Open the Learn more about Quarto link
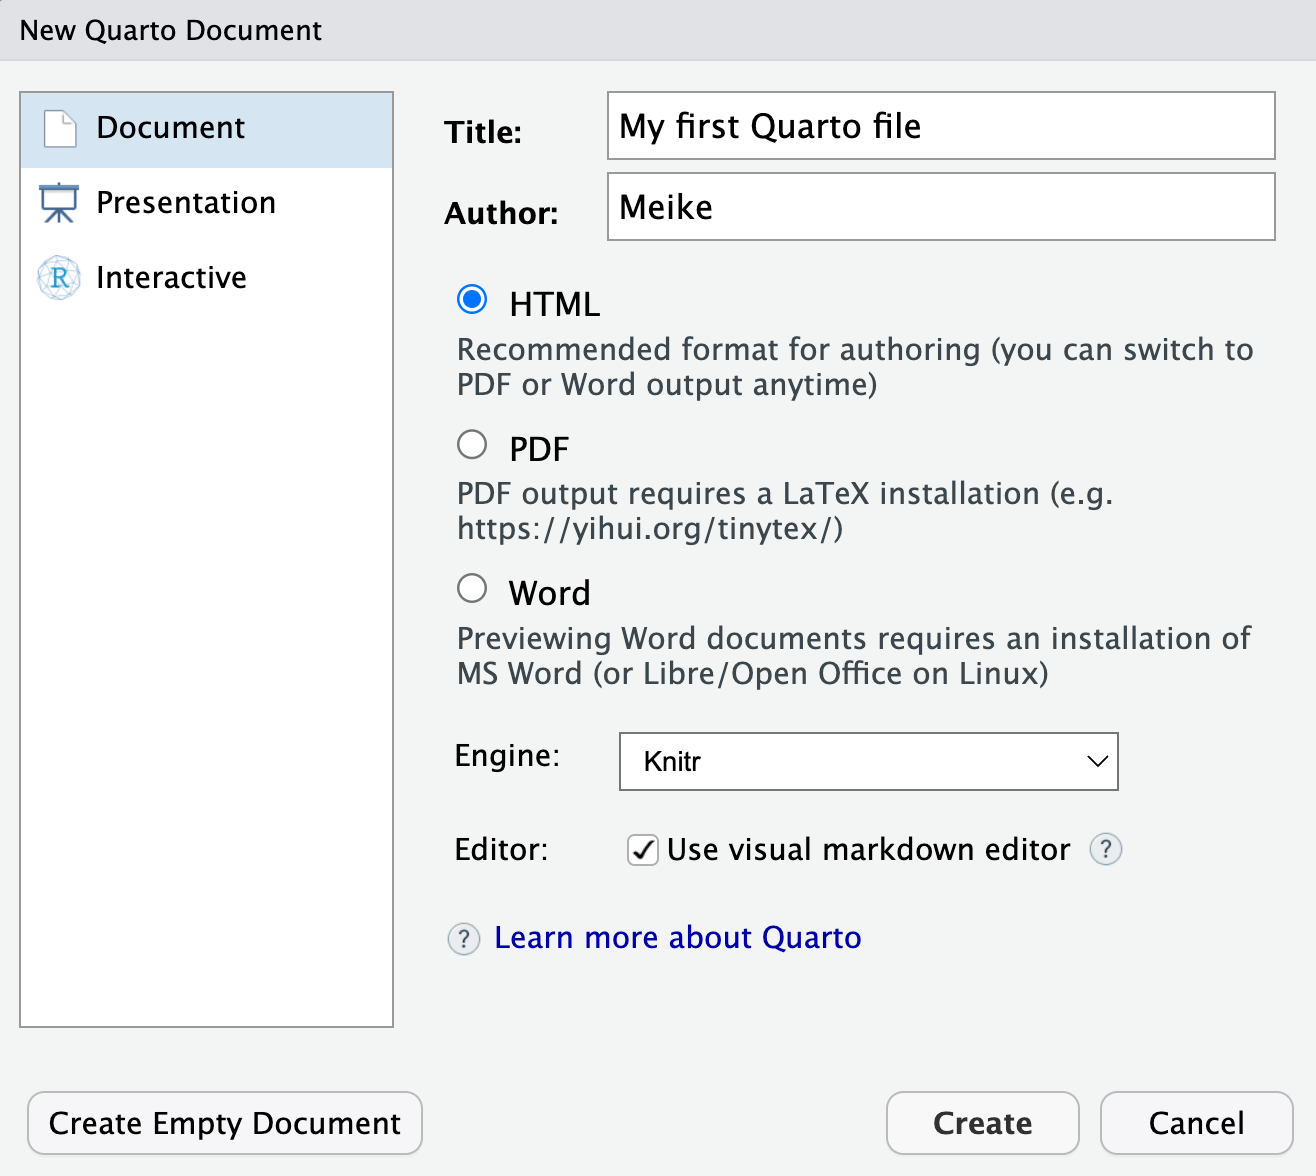The height and width of the screenshot is (1176, 1316). pyautogui.click(x=677, y=938)
